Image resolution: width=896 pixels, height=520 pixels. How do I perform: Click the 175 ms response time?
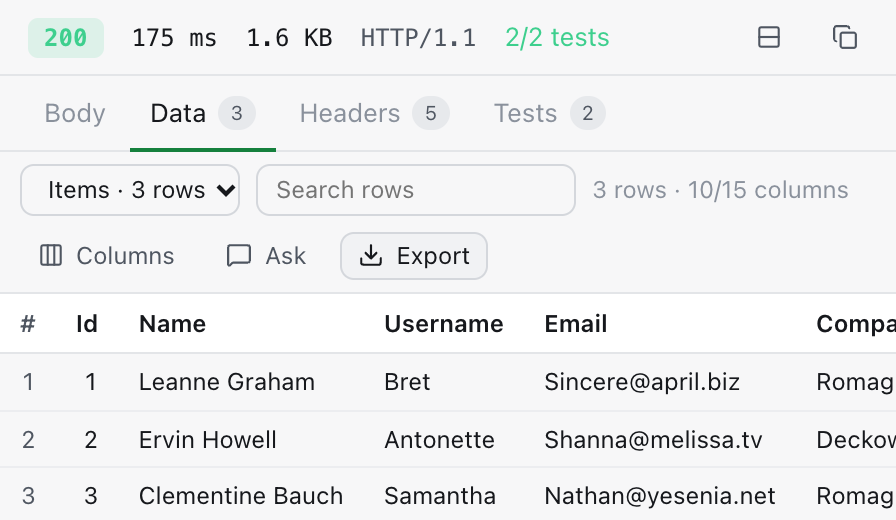[175, 38]
